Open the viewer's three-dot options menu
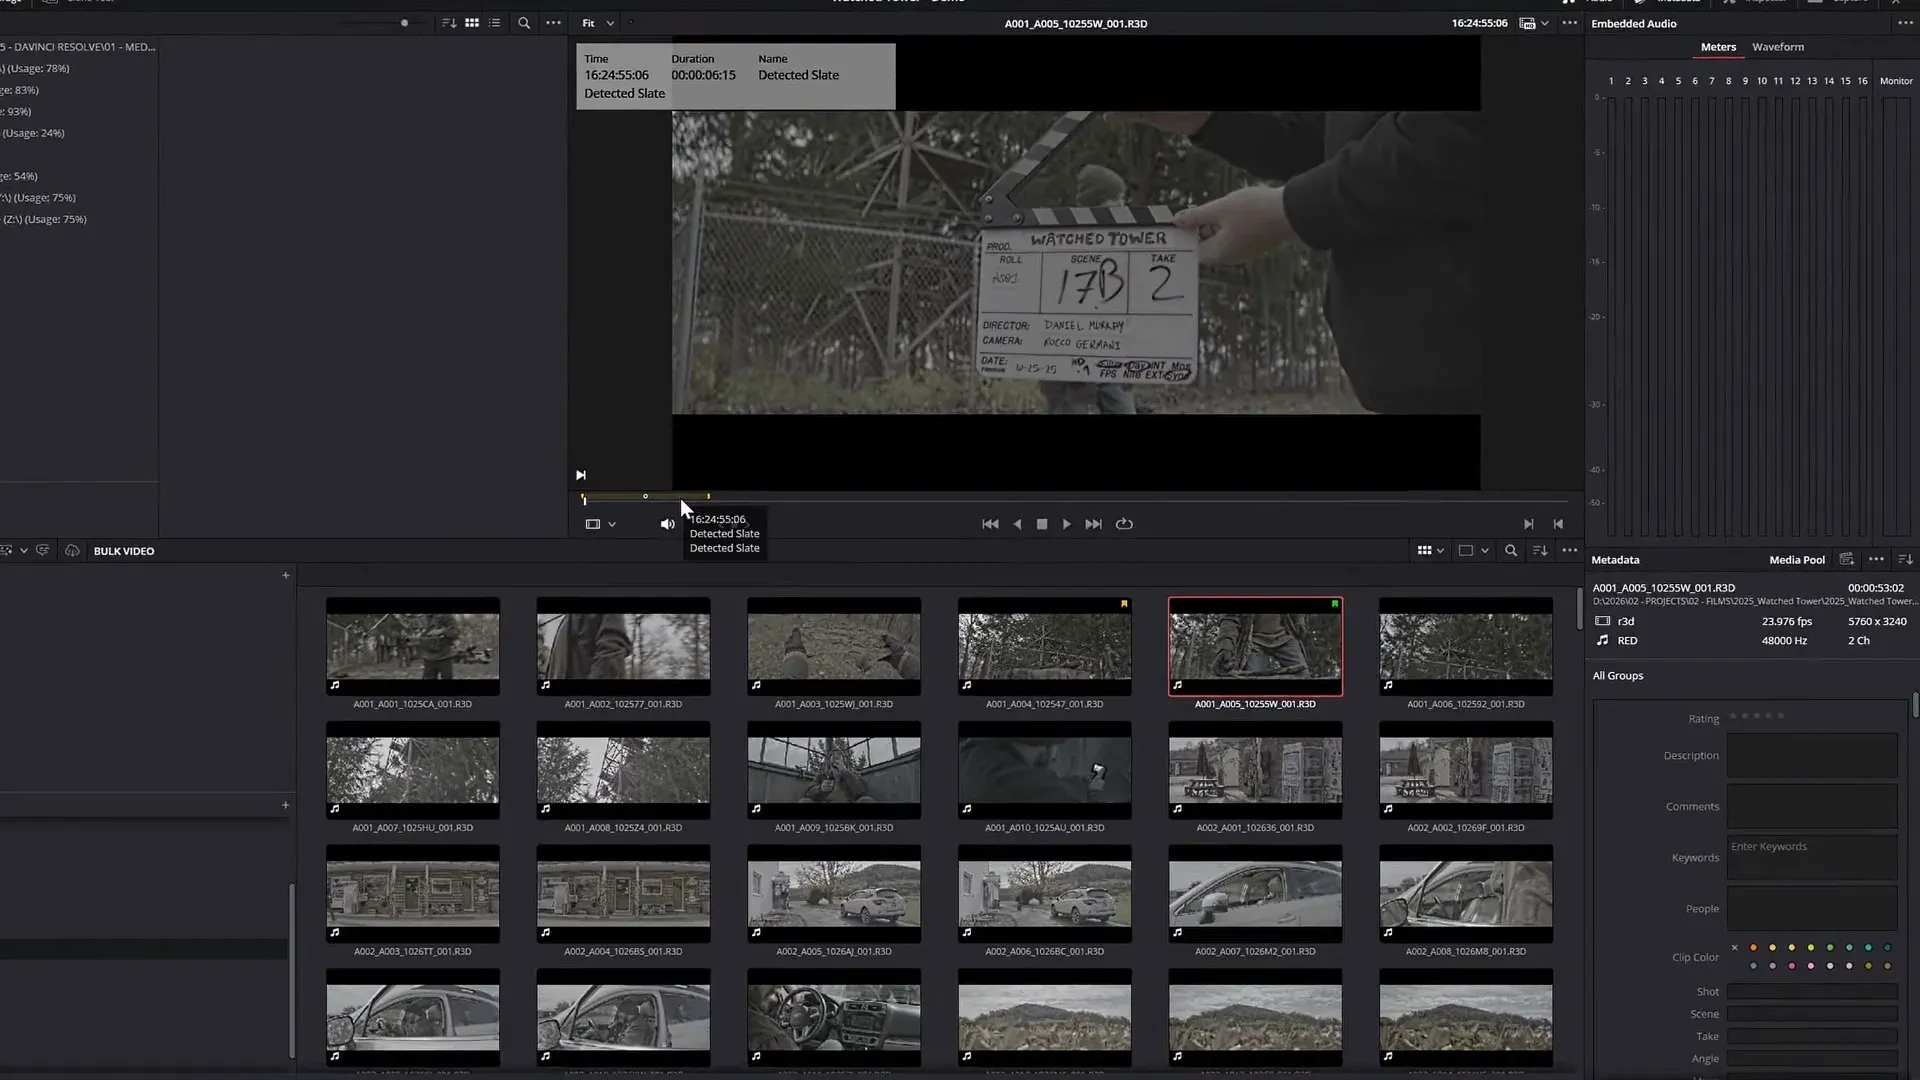The image size is (1920, 1080). [1570, 23]
